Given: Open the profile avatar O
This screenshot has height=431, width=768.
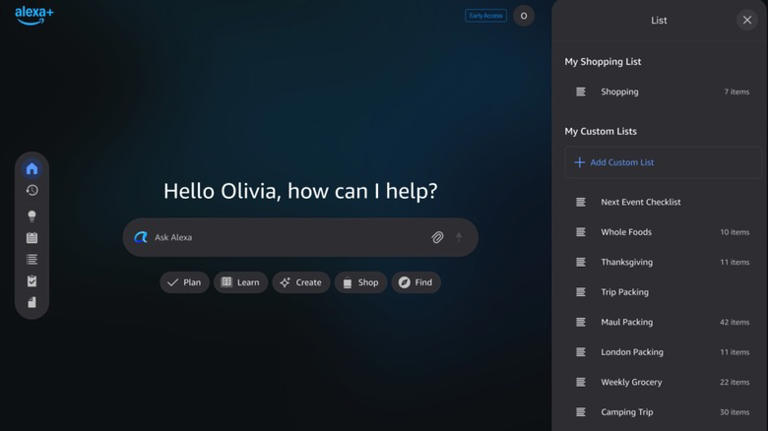Looking at the screenshot, I should 524,16.
